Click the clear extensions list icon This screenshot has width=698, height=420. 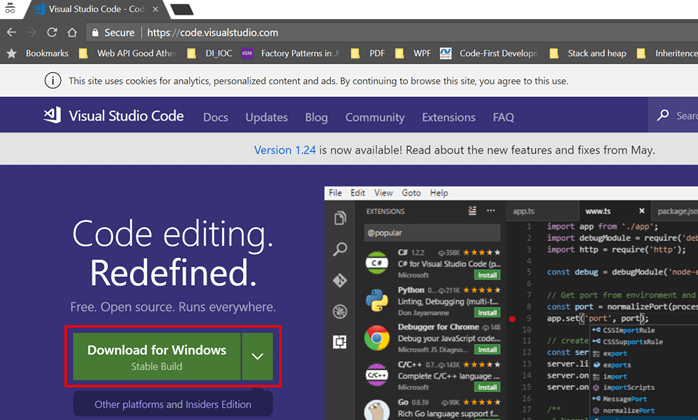(472, 211)
